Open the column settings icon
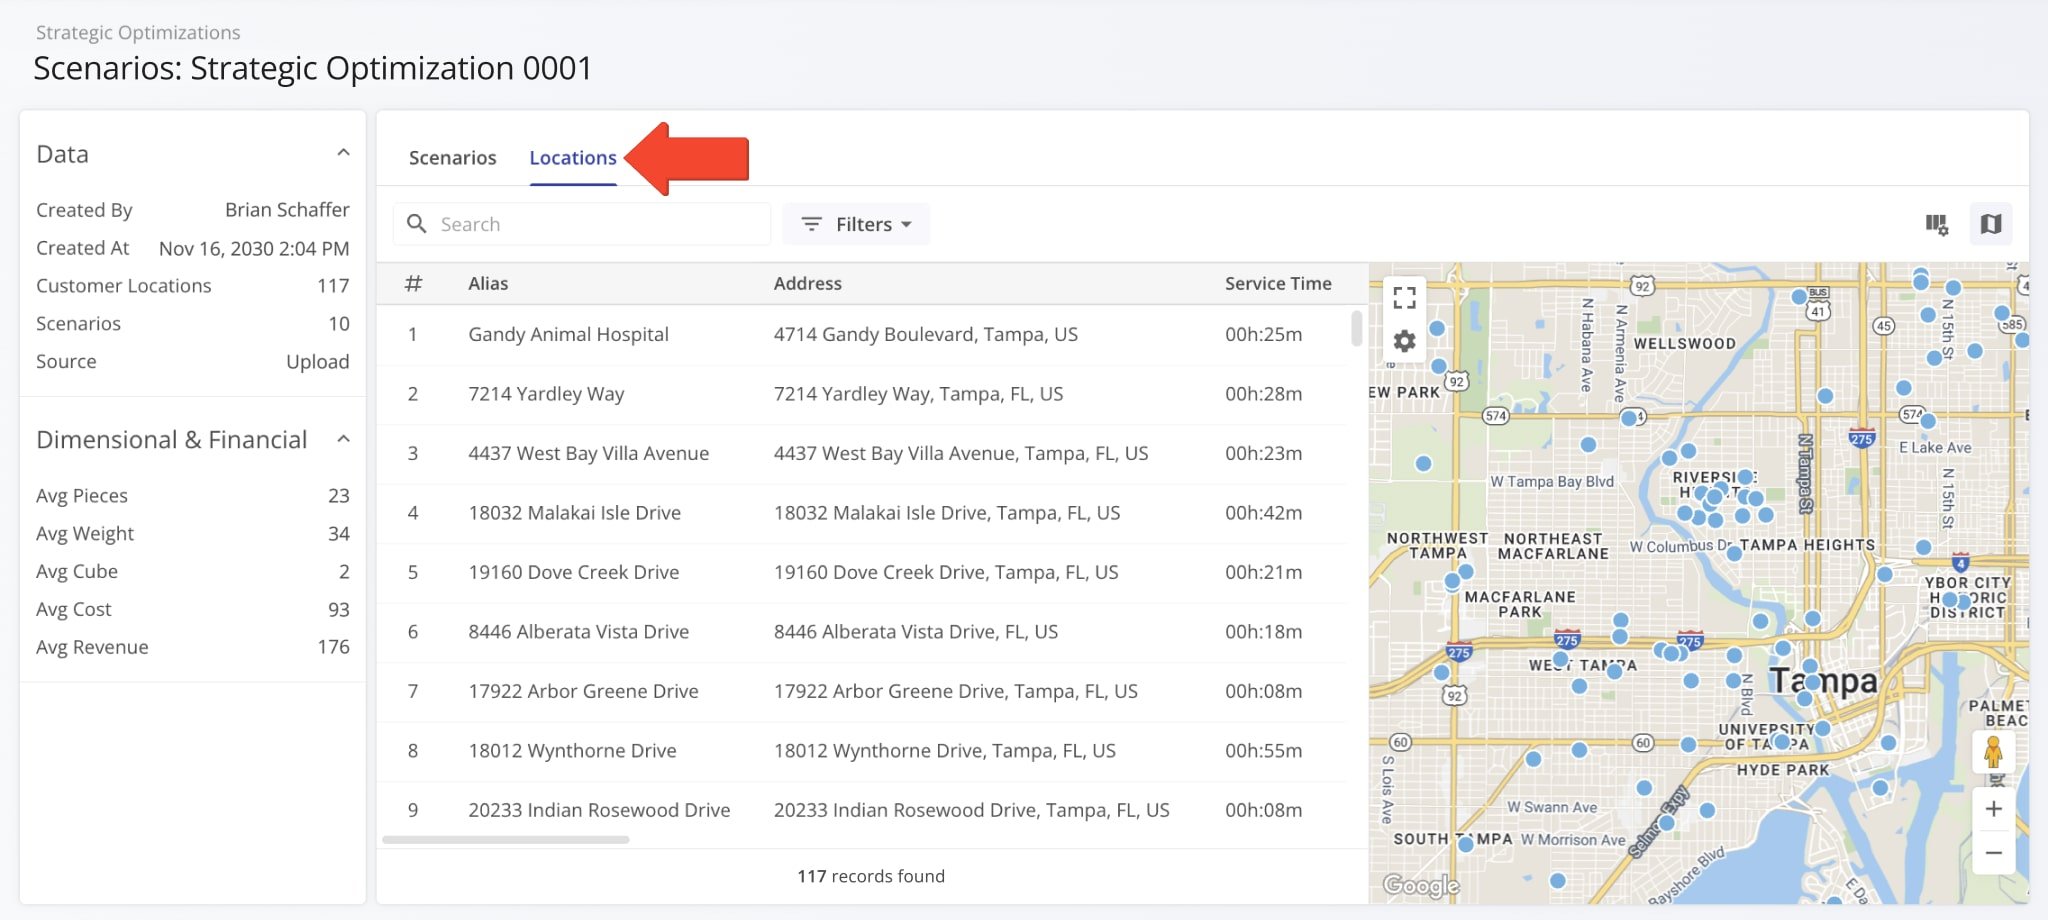This screenshot has width=2048, height=920. (1936, 224)
